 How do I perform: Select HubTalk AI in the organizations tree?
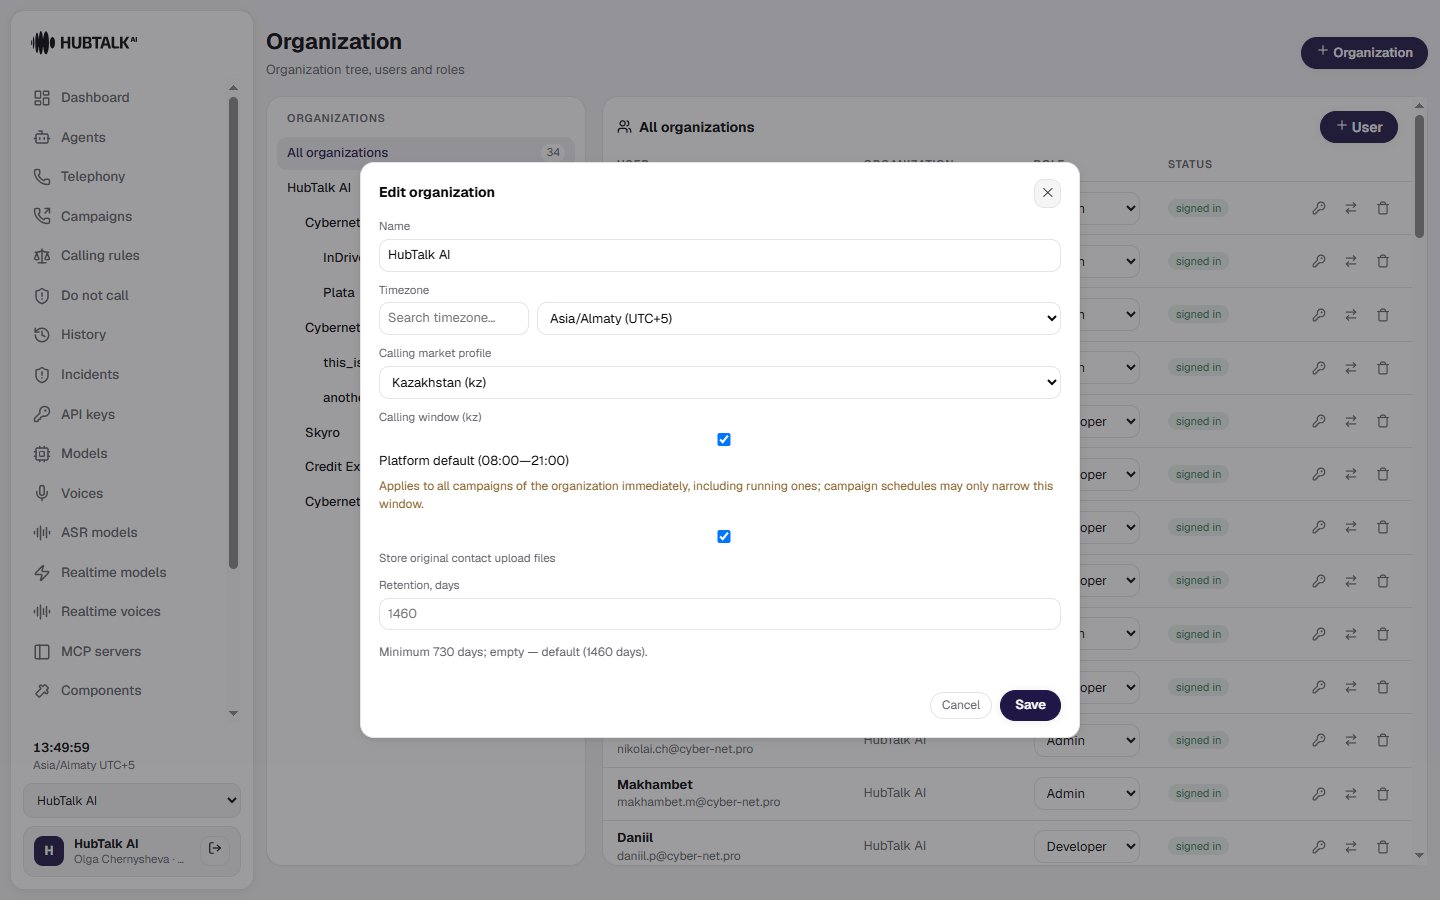[x=319, y=188]
